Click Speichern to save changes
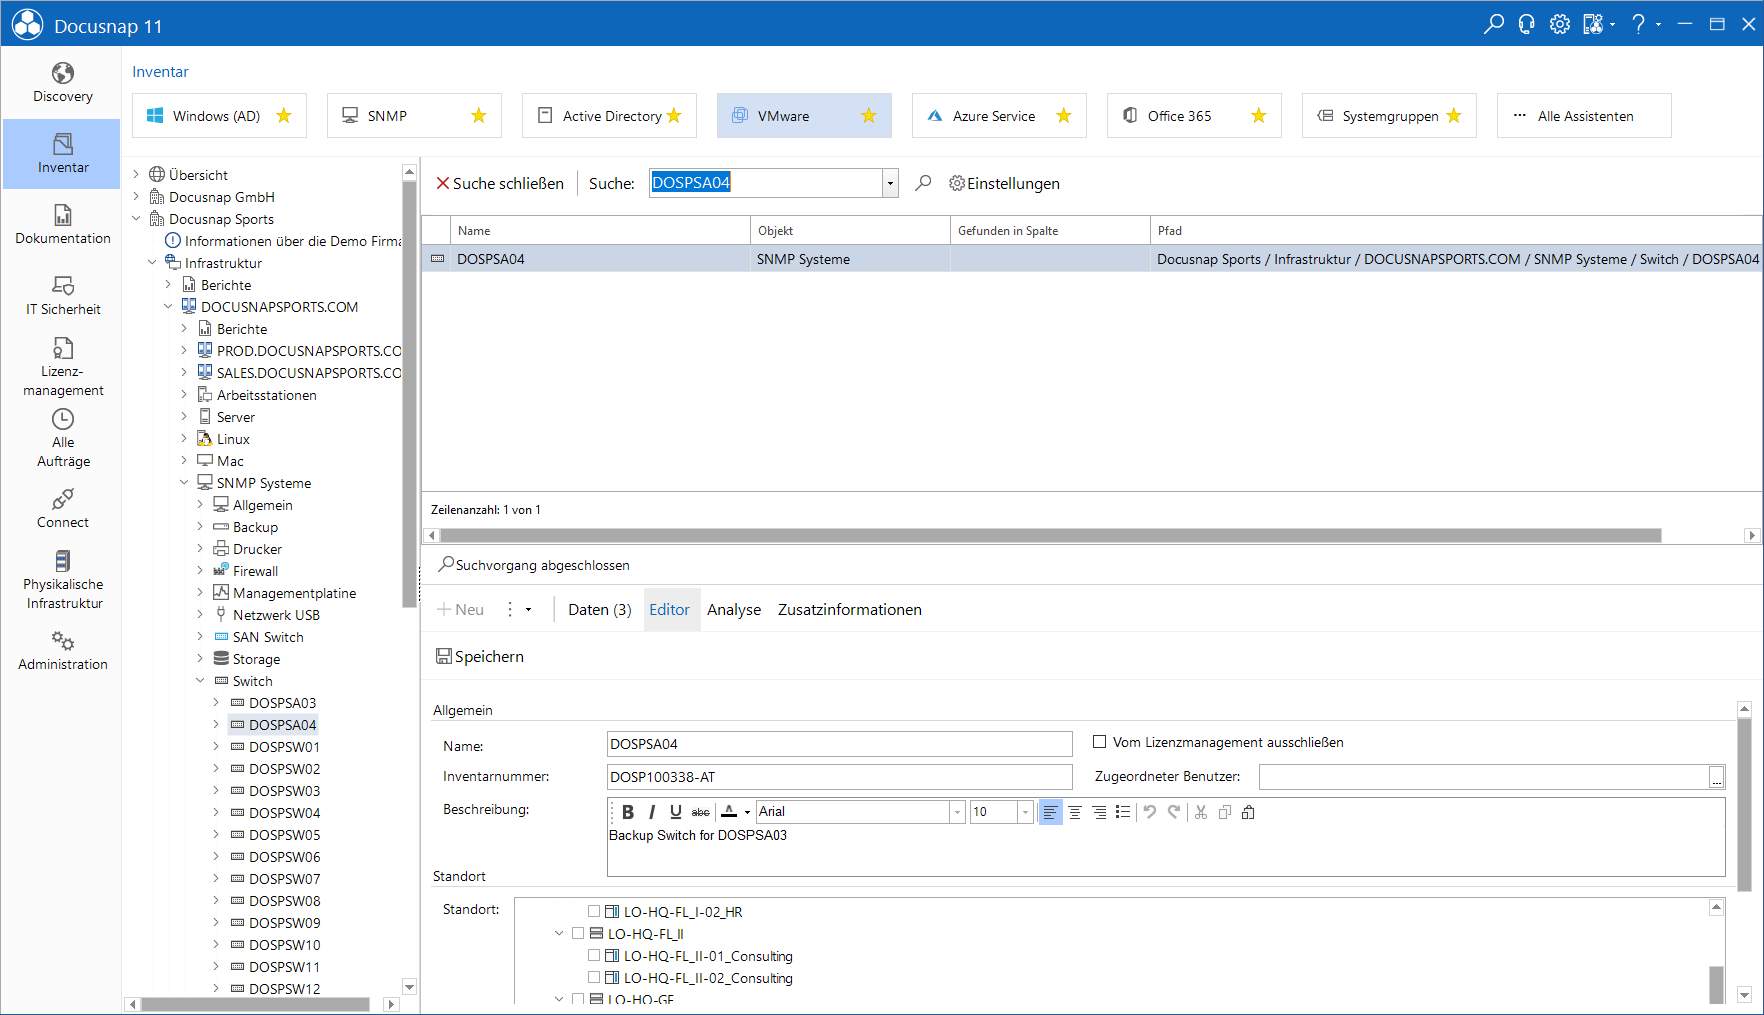Viewport: 1764px width, 1015px height. 480,656
